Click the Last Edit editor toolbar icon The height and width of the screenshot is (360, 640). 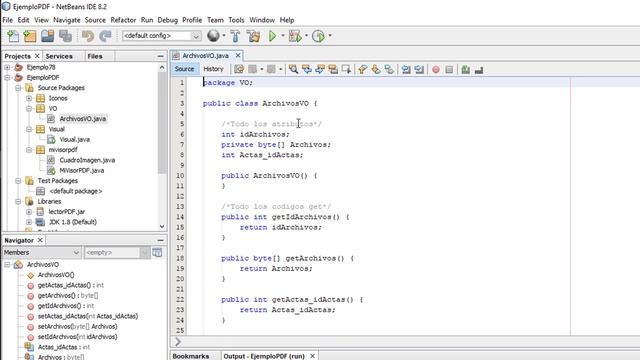(x=239, y=69)
